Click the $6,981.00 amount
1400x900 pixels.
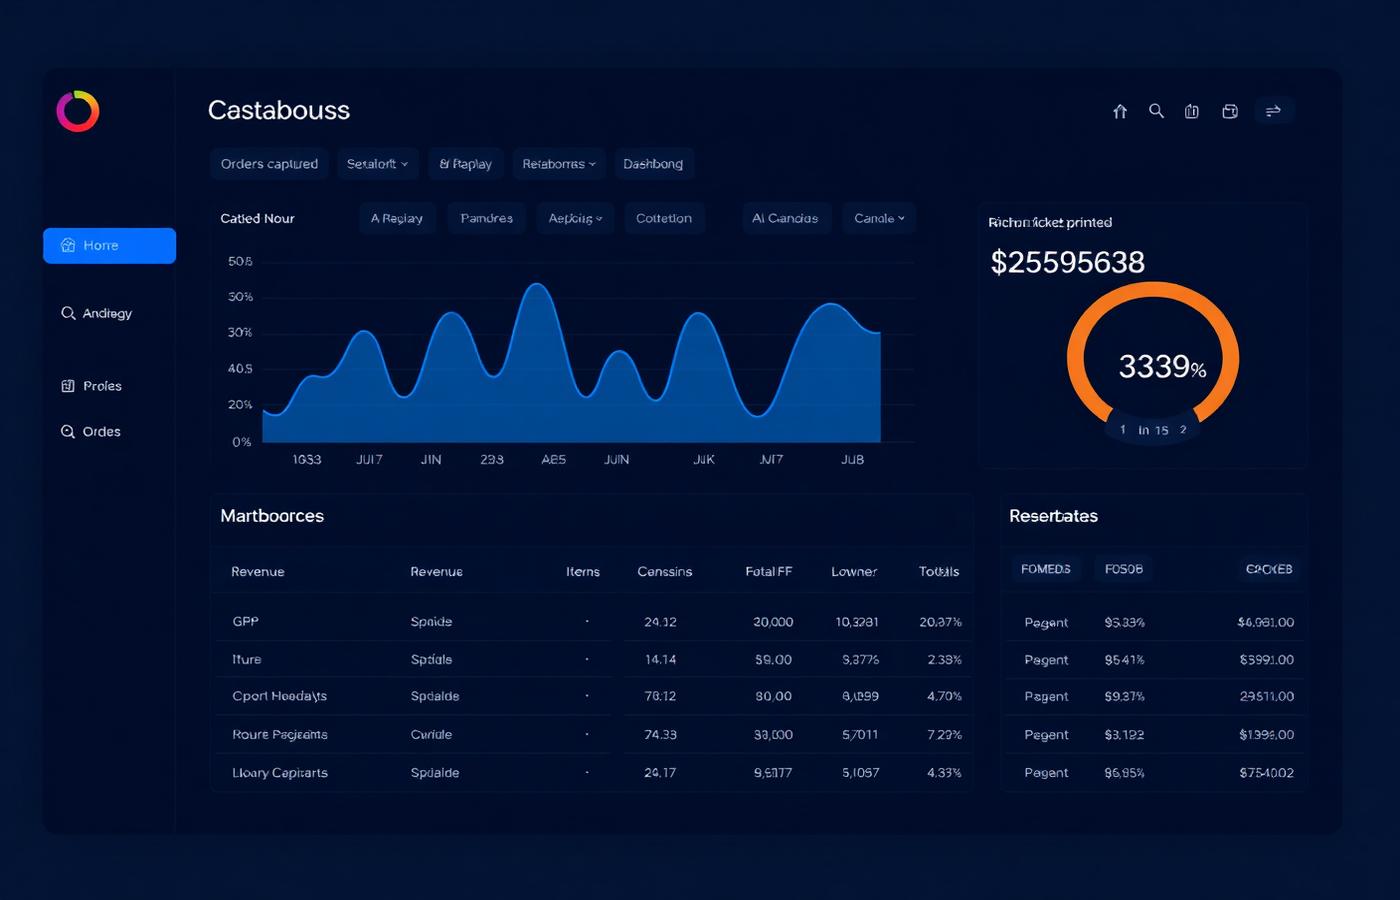coord(1266,622)
